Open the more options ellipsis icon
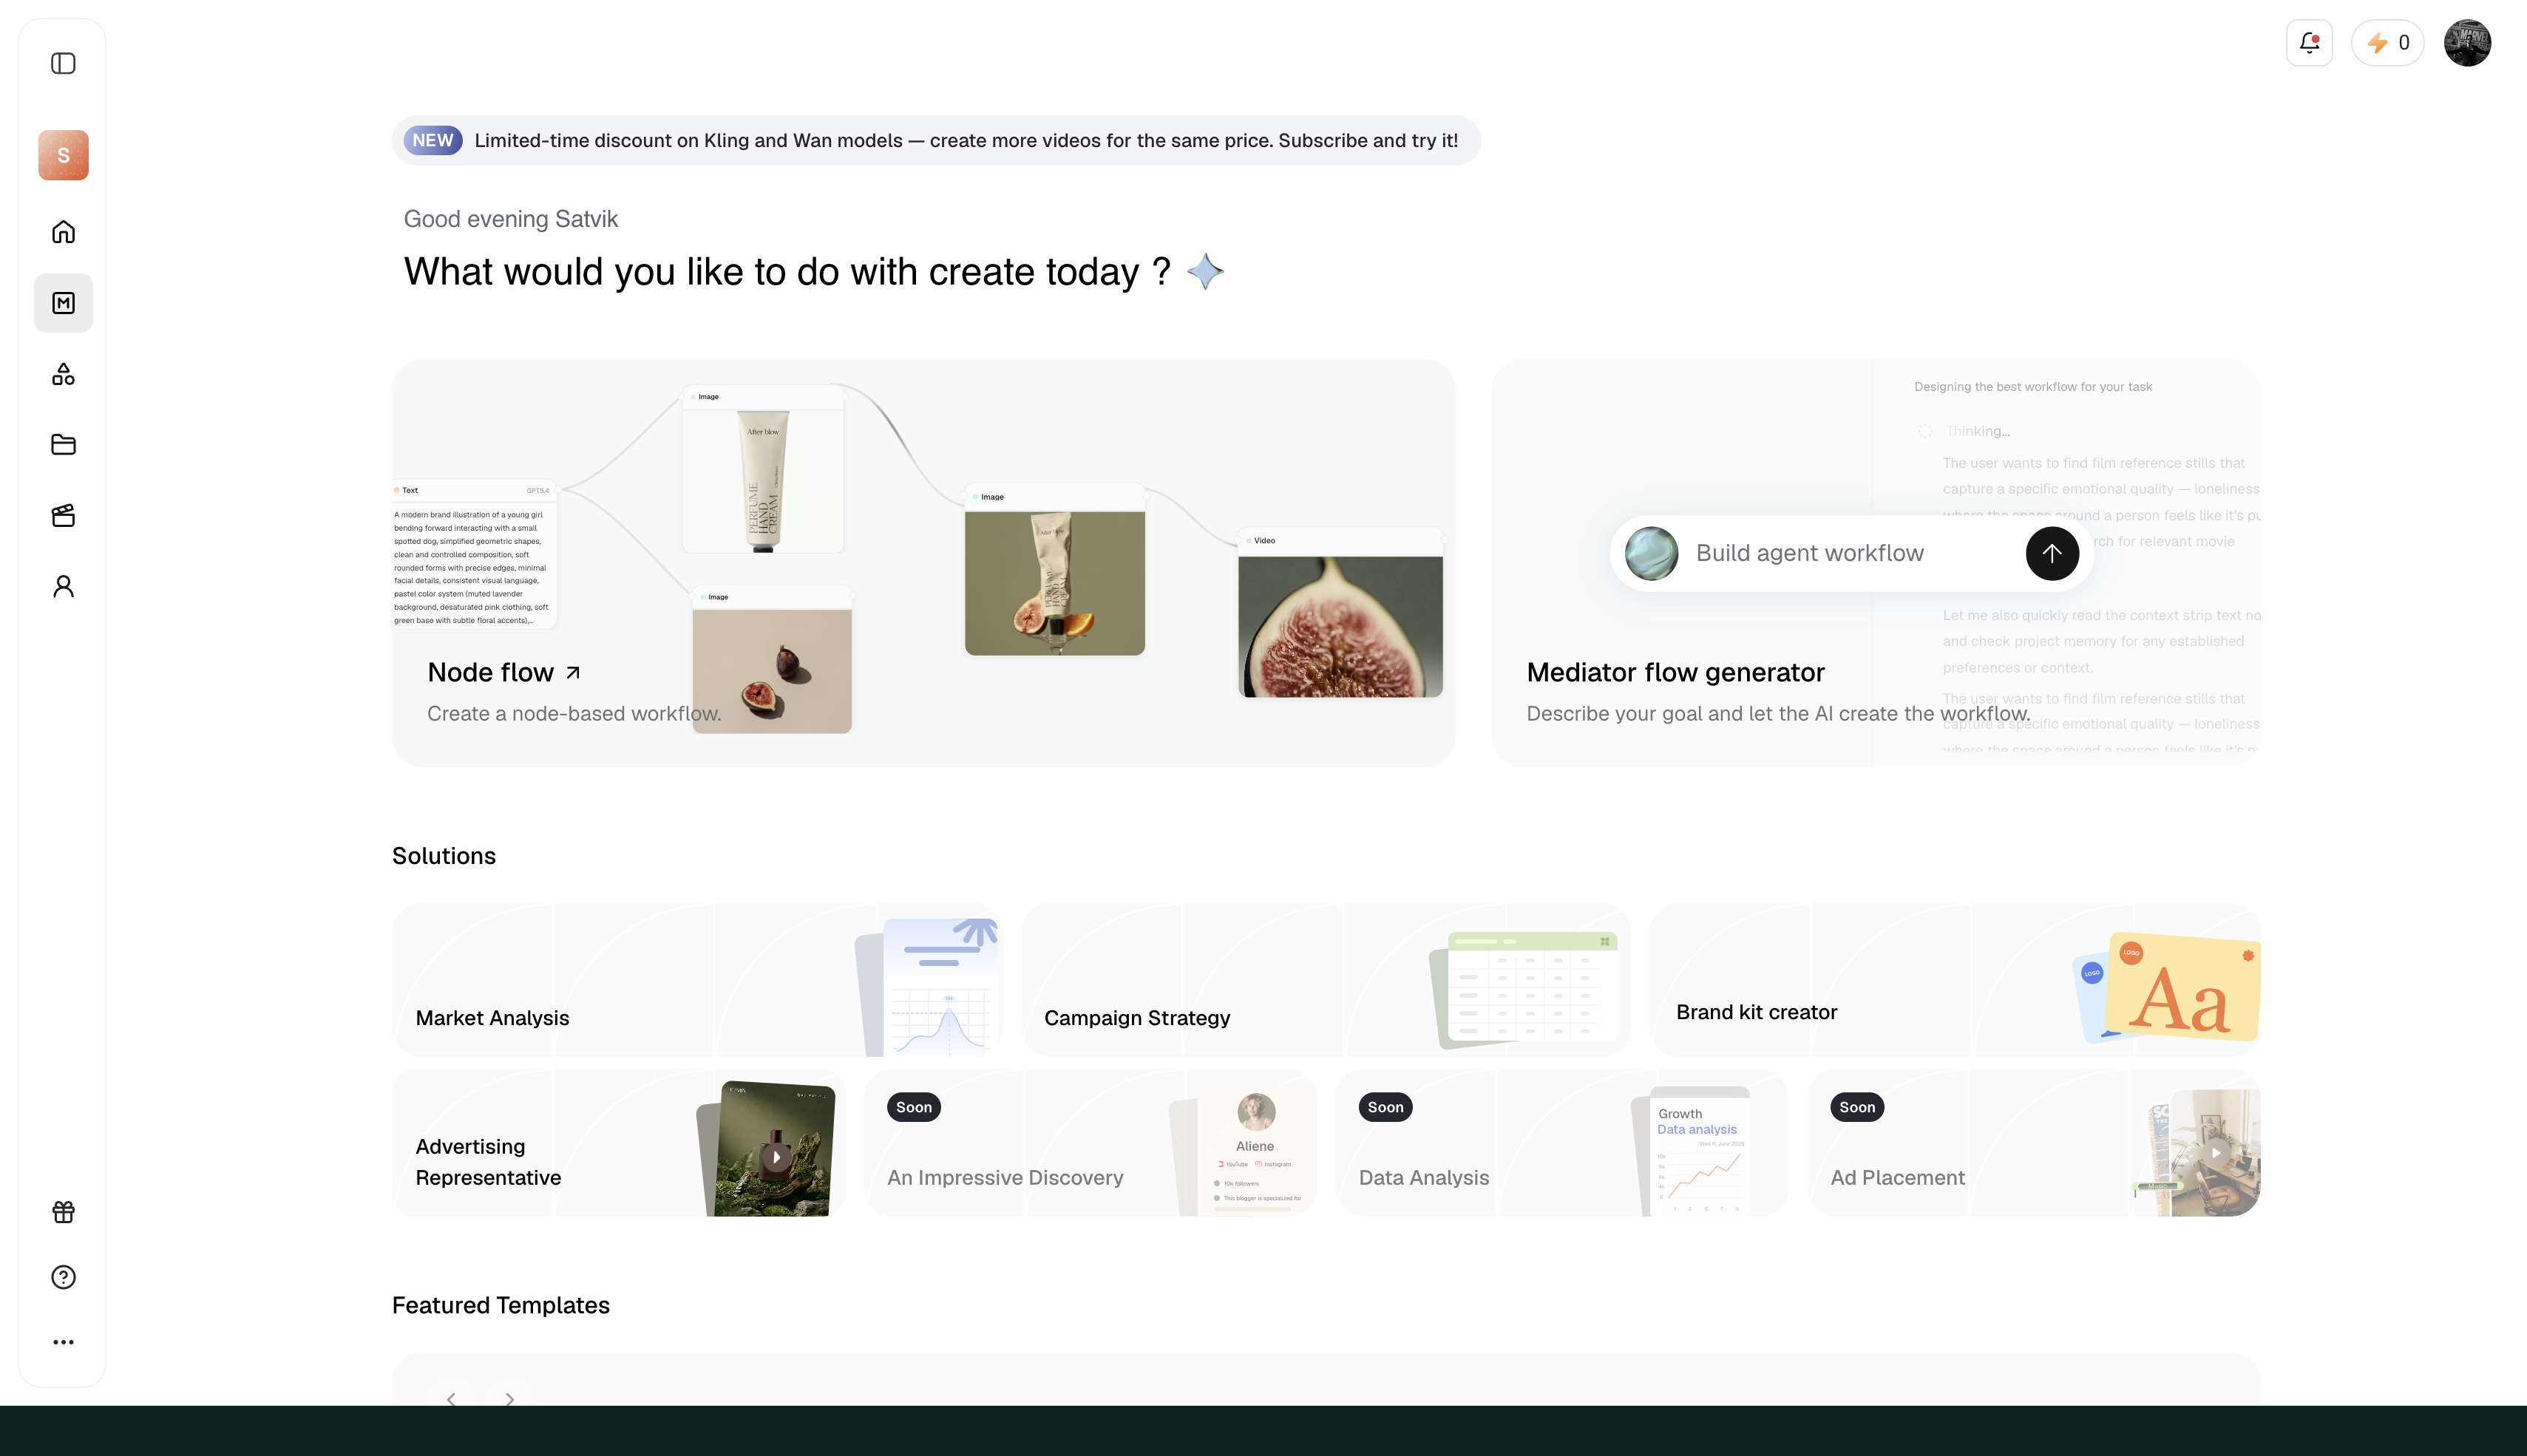The width and height of the screenshot is (2527, 1456). pyautogui.click(x=63, y=1342)
